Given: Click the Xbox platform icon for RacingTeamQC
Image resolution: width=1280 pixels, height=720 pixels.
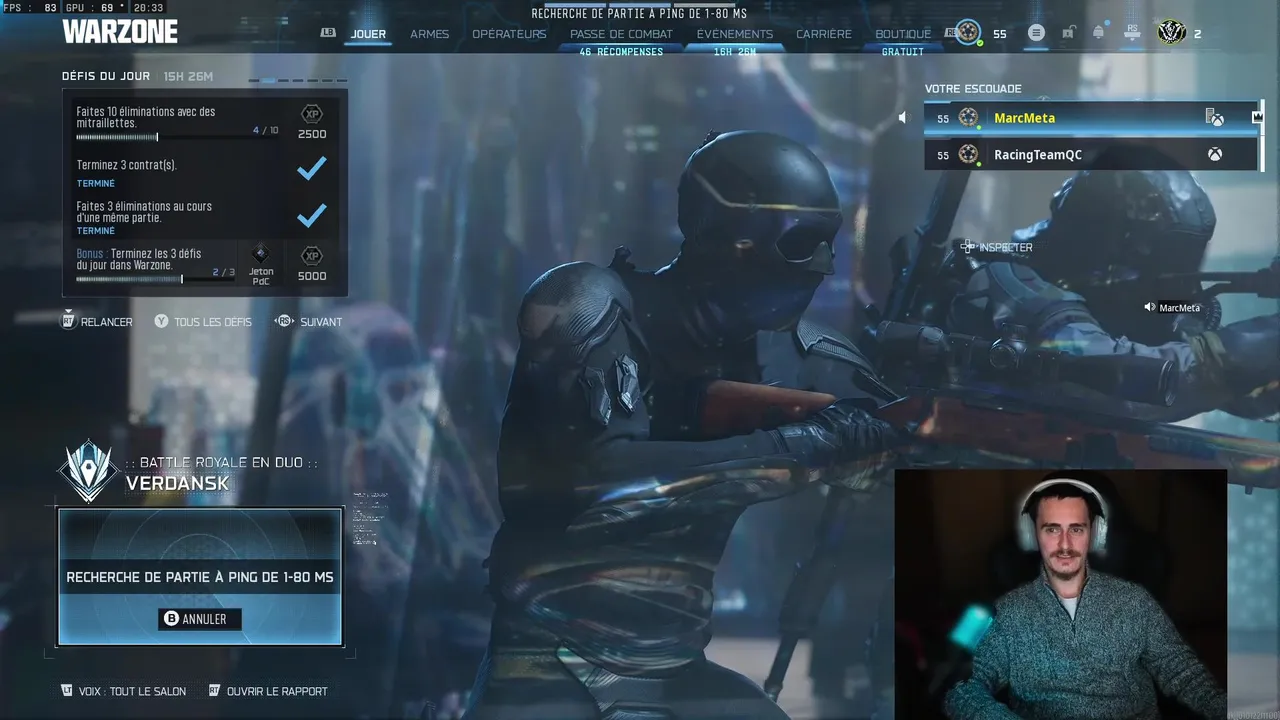Looking at the screenshot, I should (x=1214, y=154).
